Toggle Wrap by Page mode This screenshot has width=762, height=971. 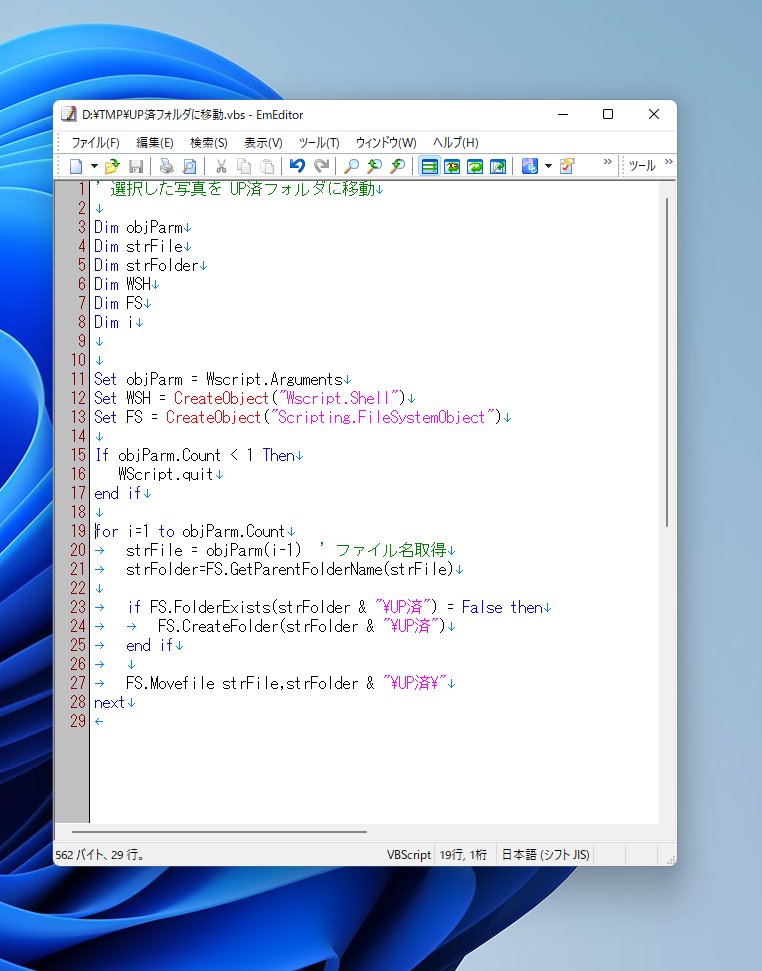[498, 166]
